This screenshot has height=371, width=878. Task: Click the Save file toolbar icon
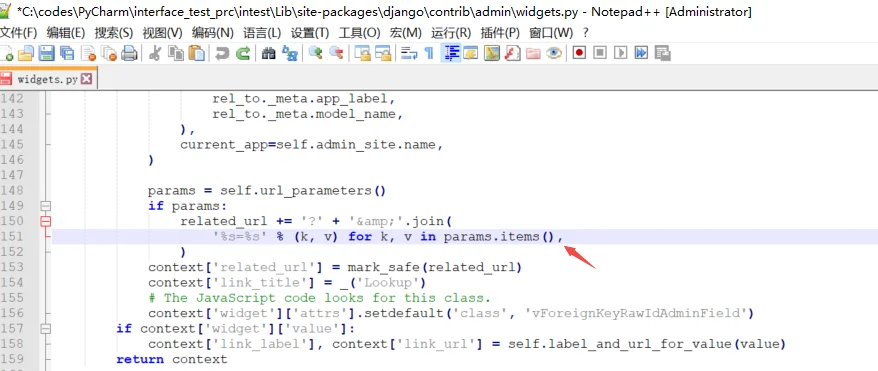coord(46,53)
